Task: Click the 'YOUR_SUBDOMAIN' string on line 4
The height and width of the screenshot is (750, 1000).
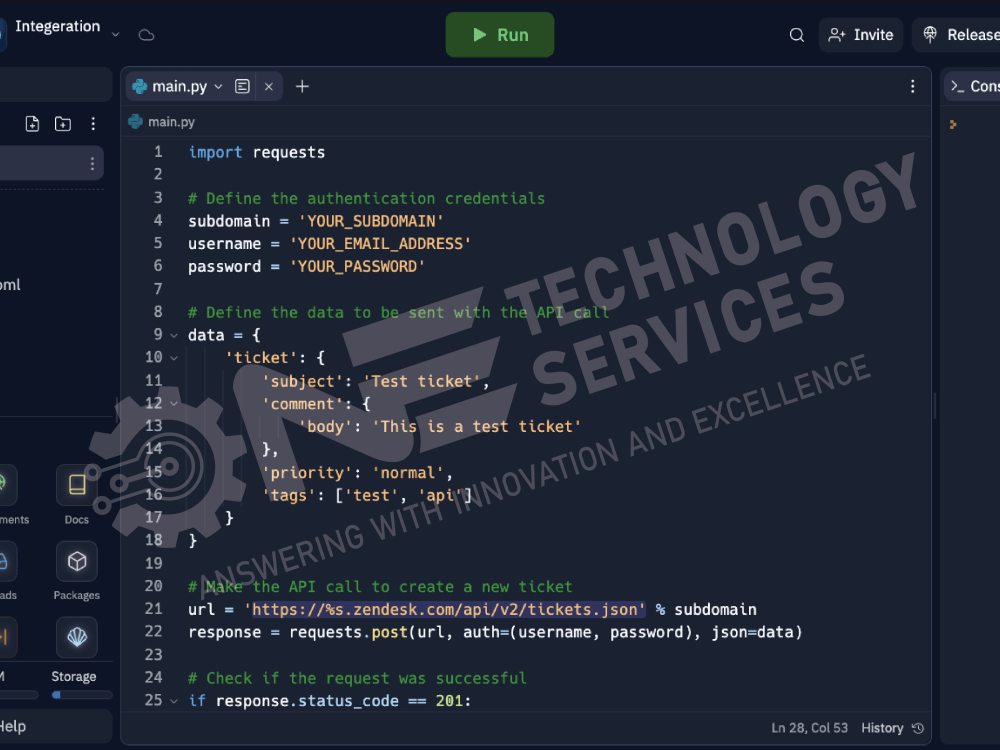Action: coord(371,221)
